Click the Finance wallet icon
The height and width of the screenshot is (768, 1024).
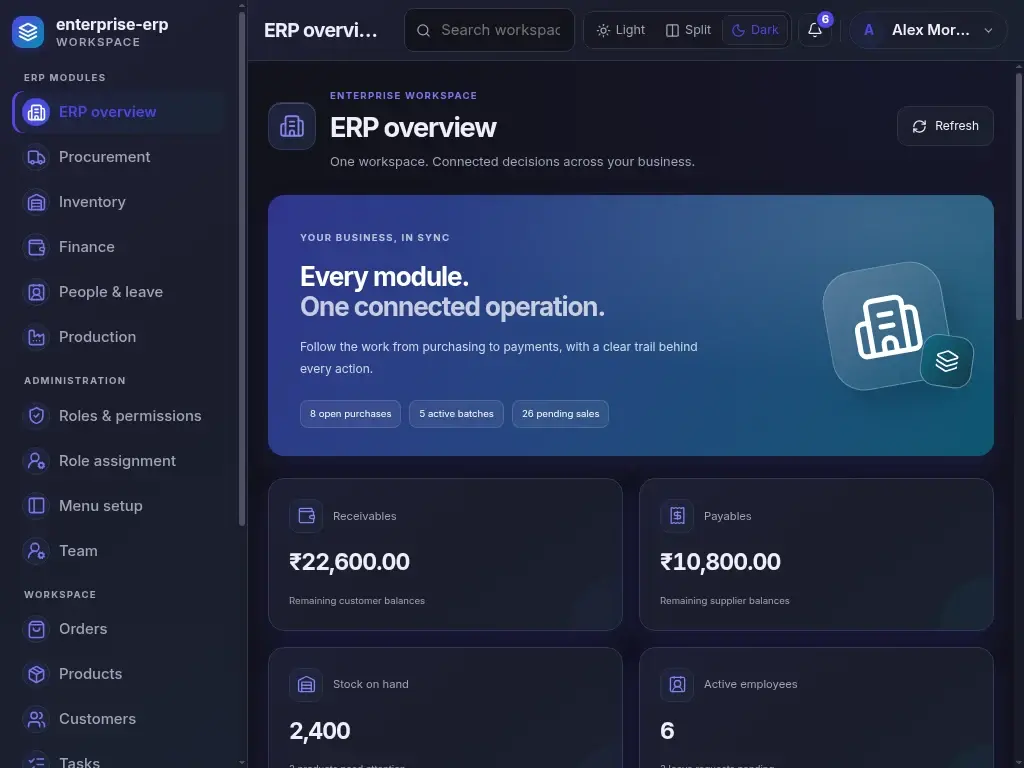(x=37, y=248)
